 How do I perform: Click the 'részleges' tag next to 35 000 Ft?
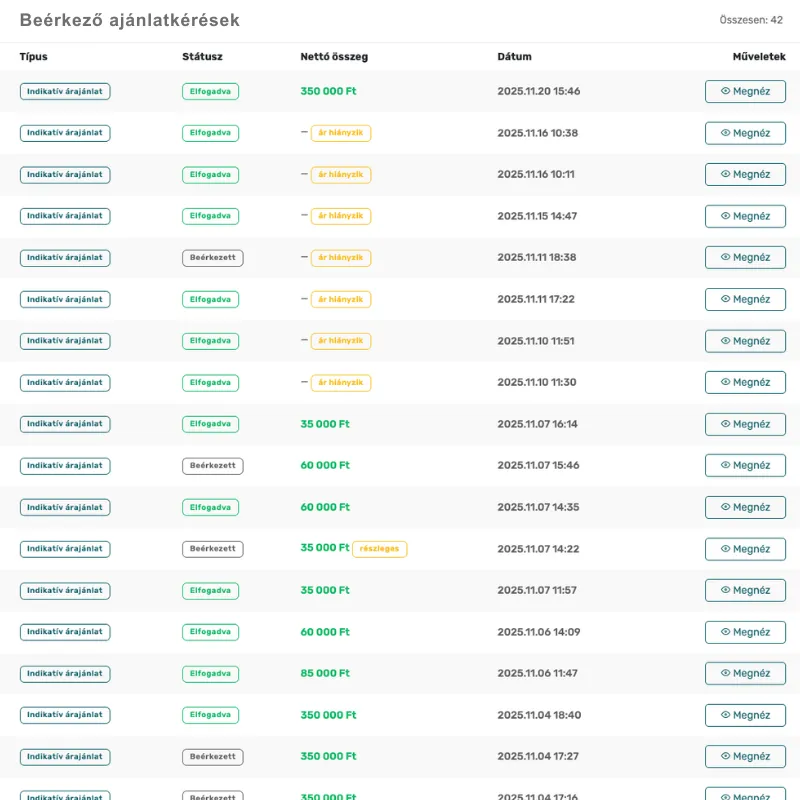(x=380, y=549)
